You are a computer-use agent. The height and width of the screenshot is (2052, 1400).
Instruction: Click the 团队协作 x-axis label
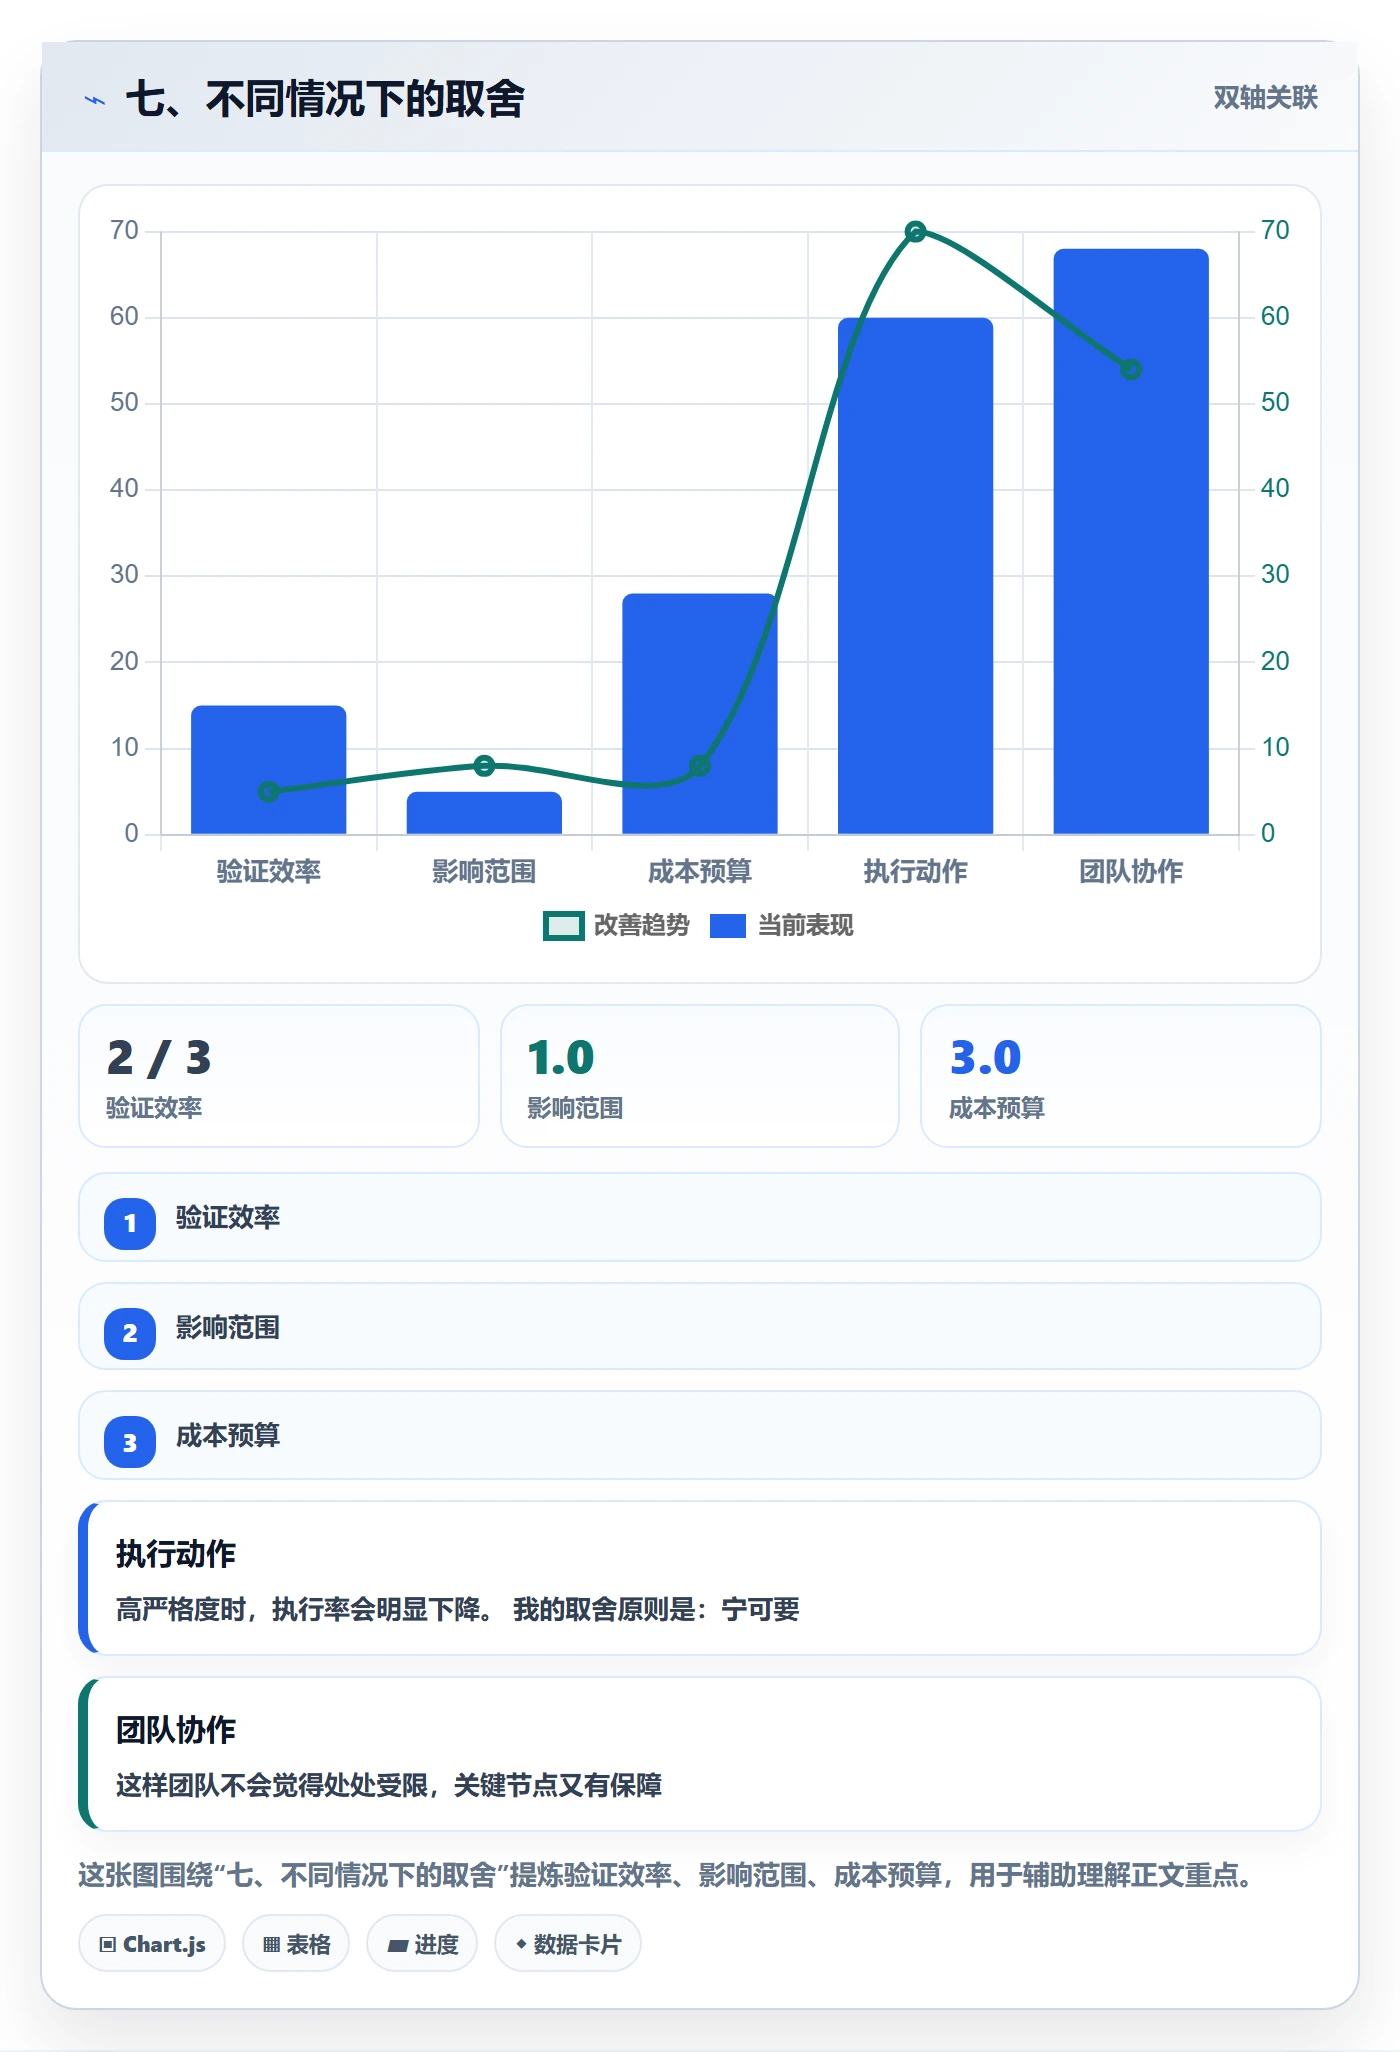pos(1131,872)
